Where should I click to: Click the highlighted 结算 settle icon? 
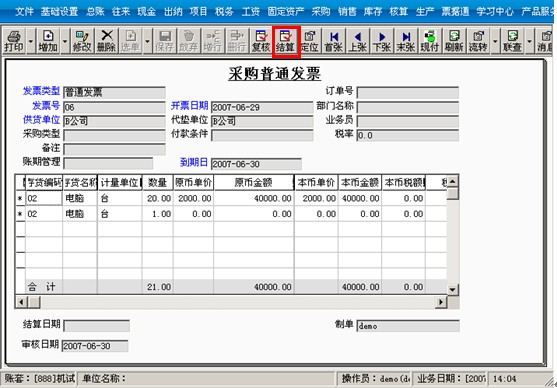[286, 41]
